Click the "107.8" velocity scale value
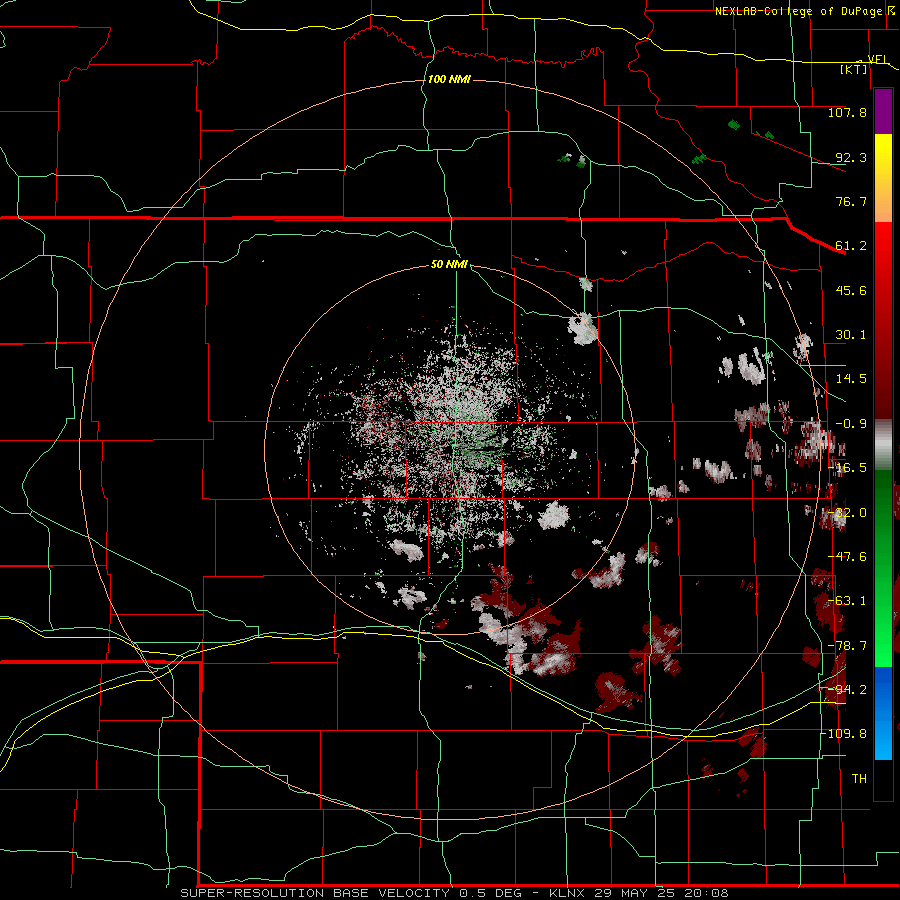Image resolution: width=900 pixels, height=900 pixels. pyautogui.click(x=847, y=112)
